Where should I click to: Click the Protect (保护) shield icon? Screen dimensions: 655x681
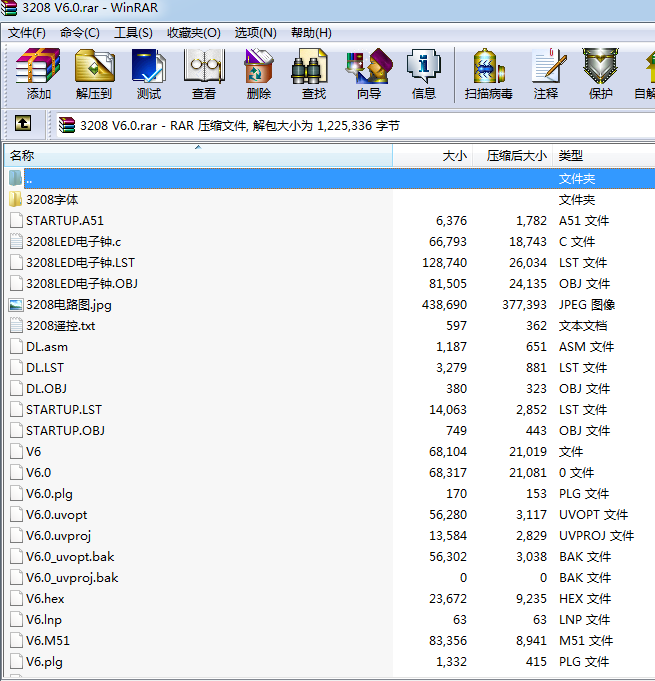tap(600, 66)
